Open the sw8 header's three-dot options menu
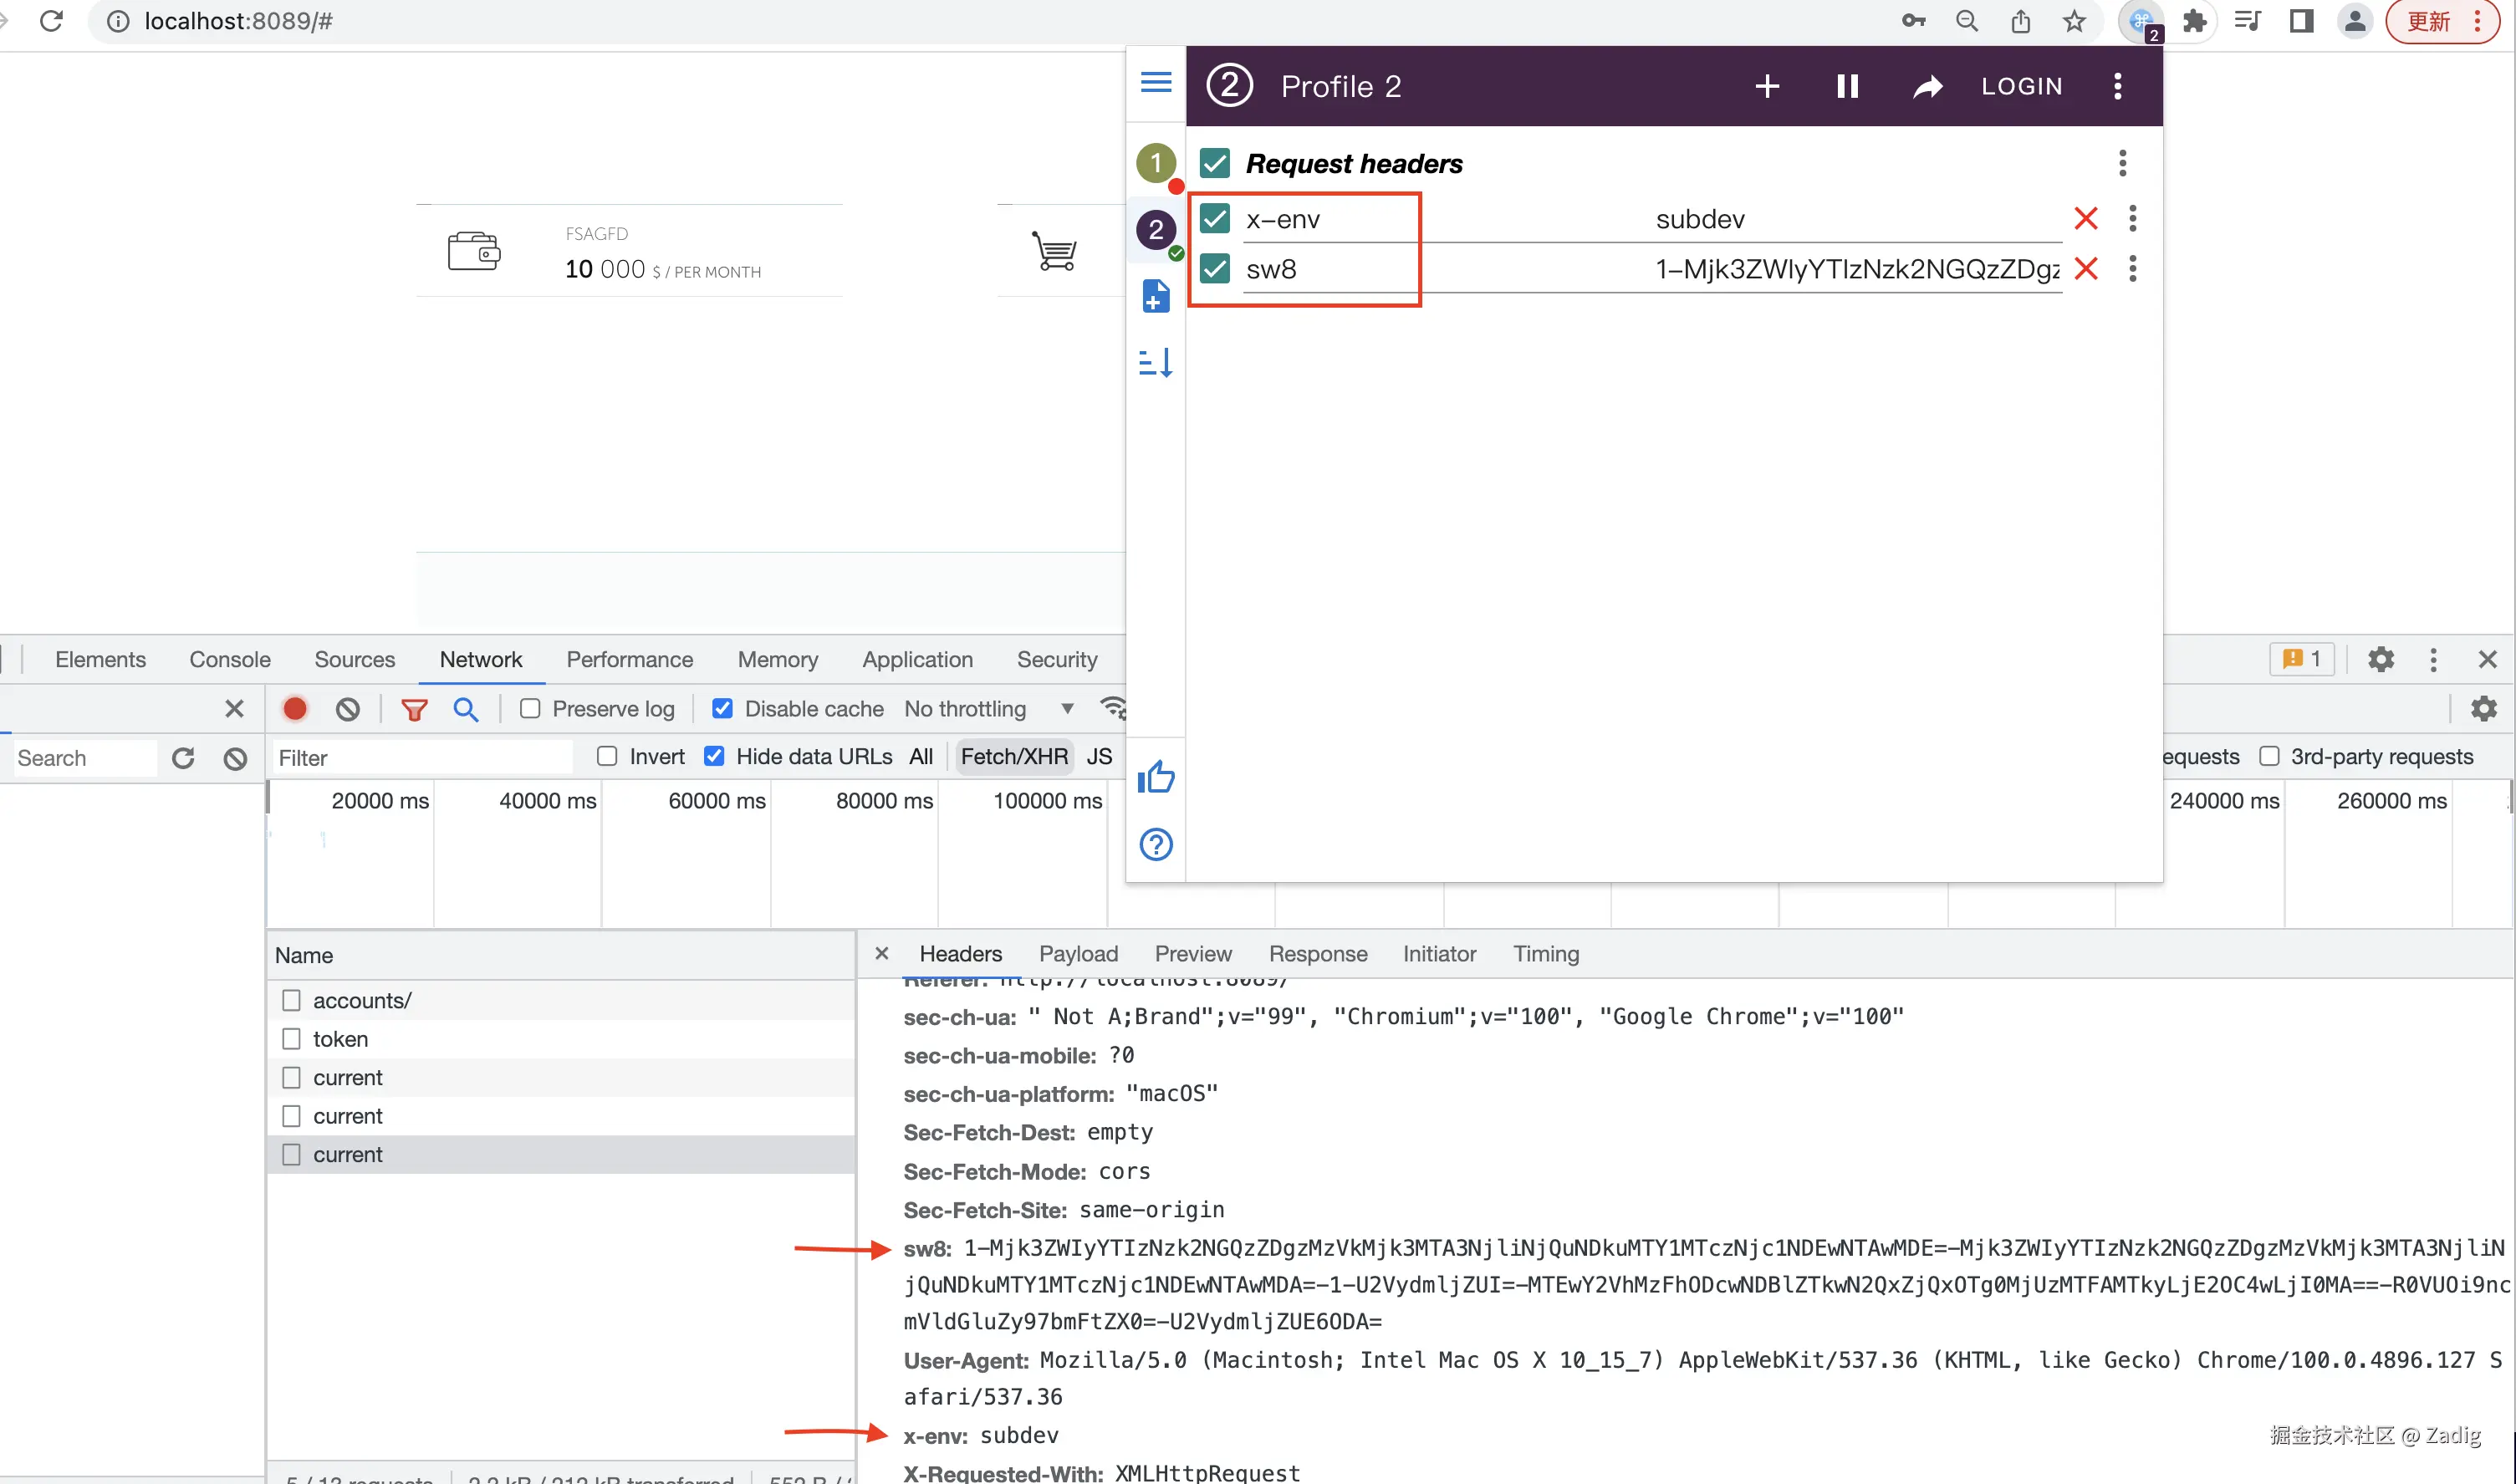This screenshot has height=1484, width=2516. point(2132,268)
